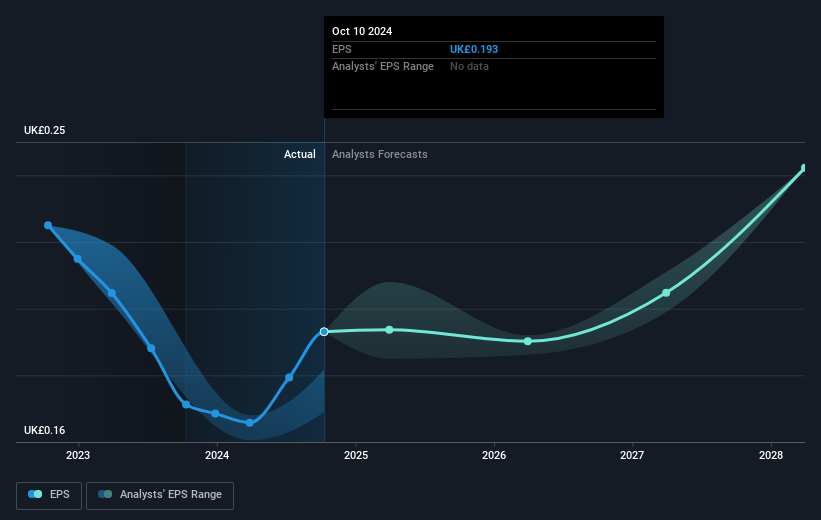Click the UK£0.193 EPS value in tooltip
The image size is (821, 520).
[x=474, y=49]
